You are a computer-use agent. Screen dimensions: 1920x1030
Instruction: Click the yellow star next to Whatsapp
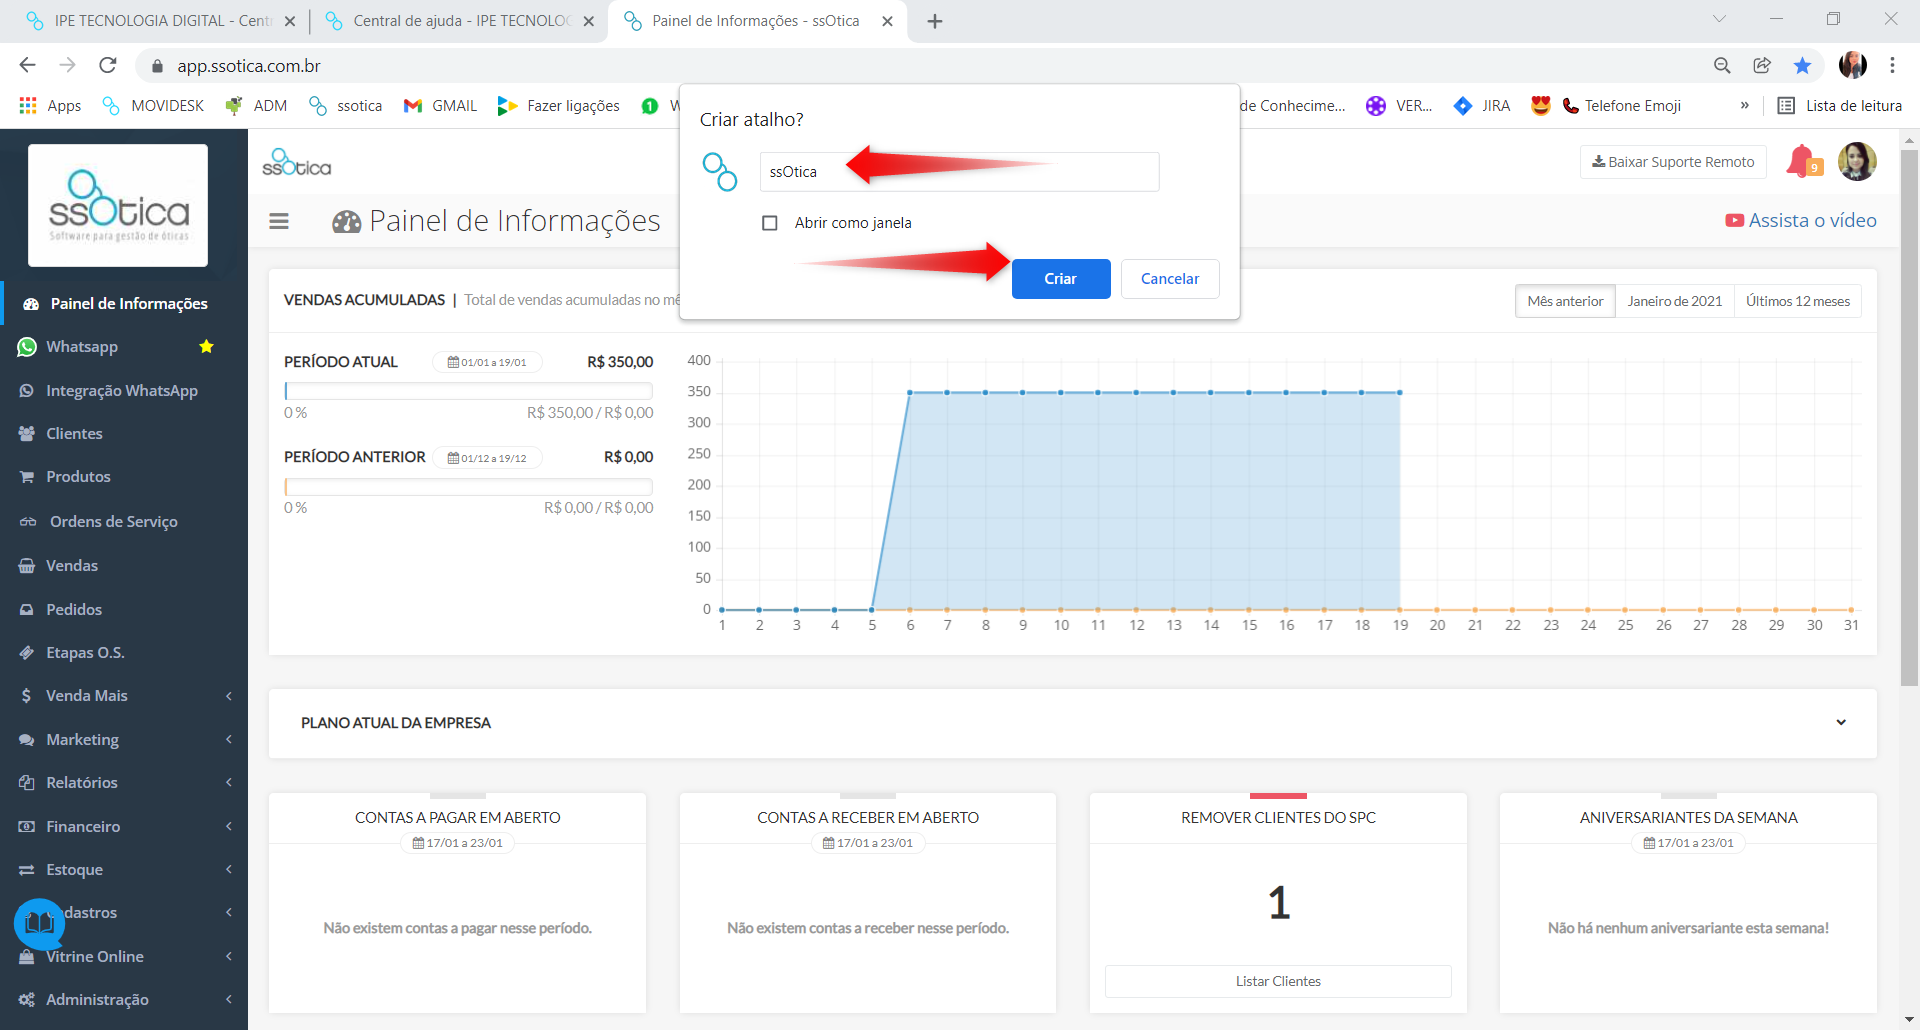click(206, 347)
